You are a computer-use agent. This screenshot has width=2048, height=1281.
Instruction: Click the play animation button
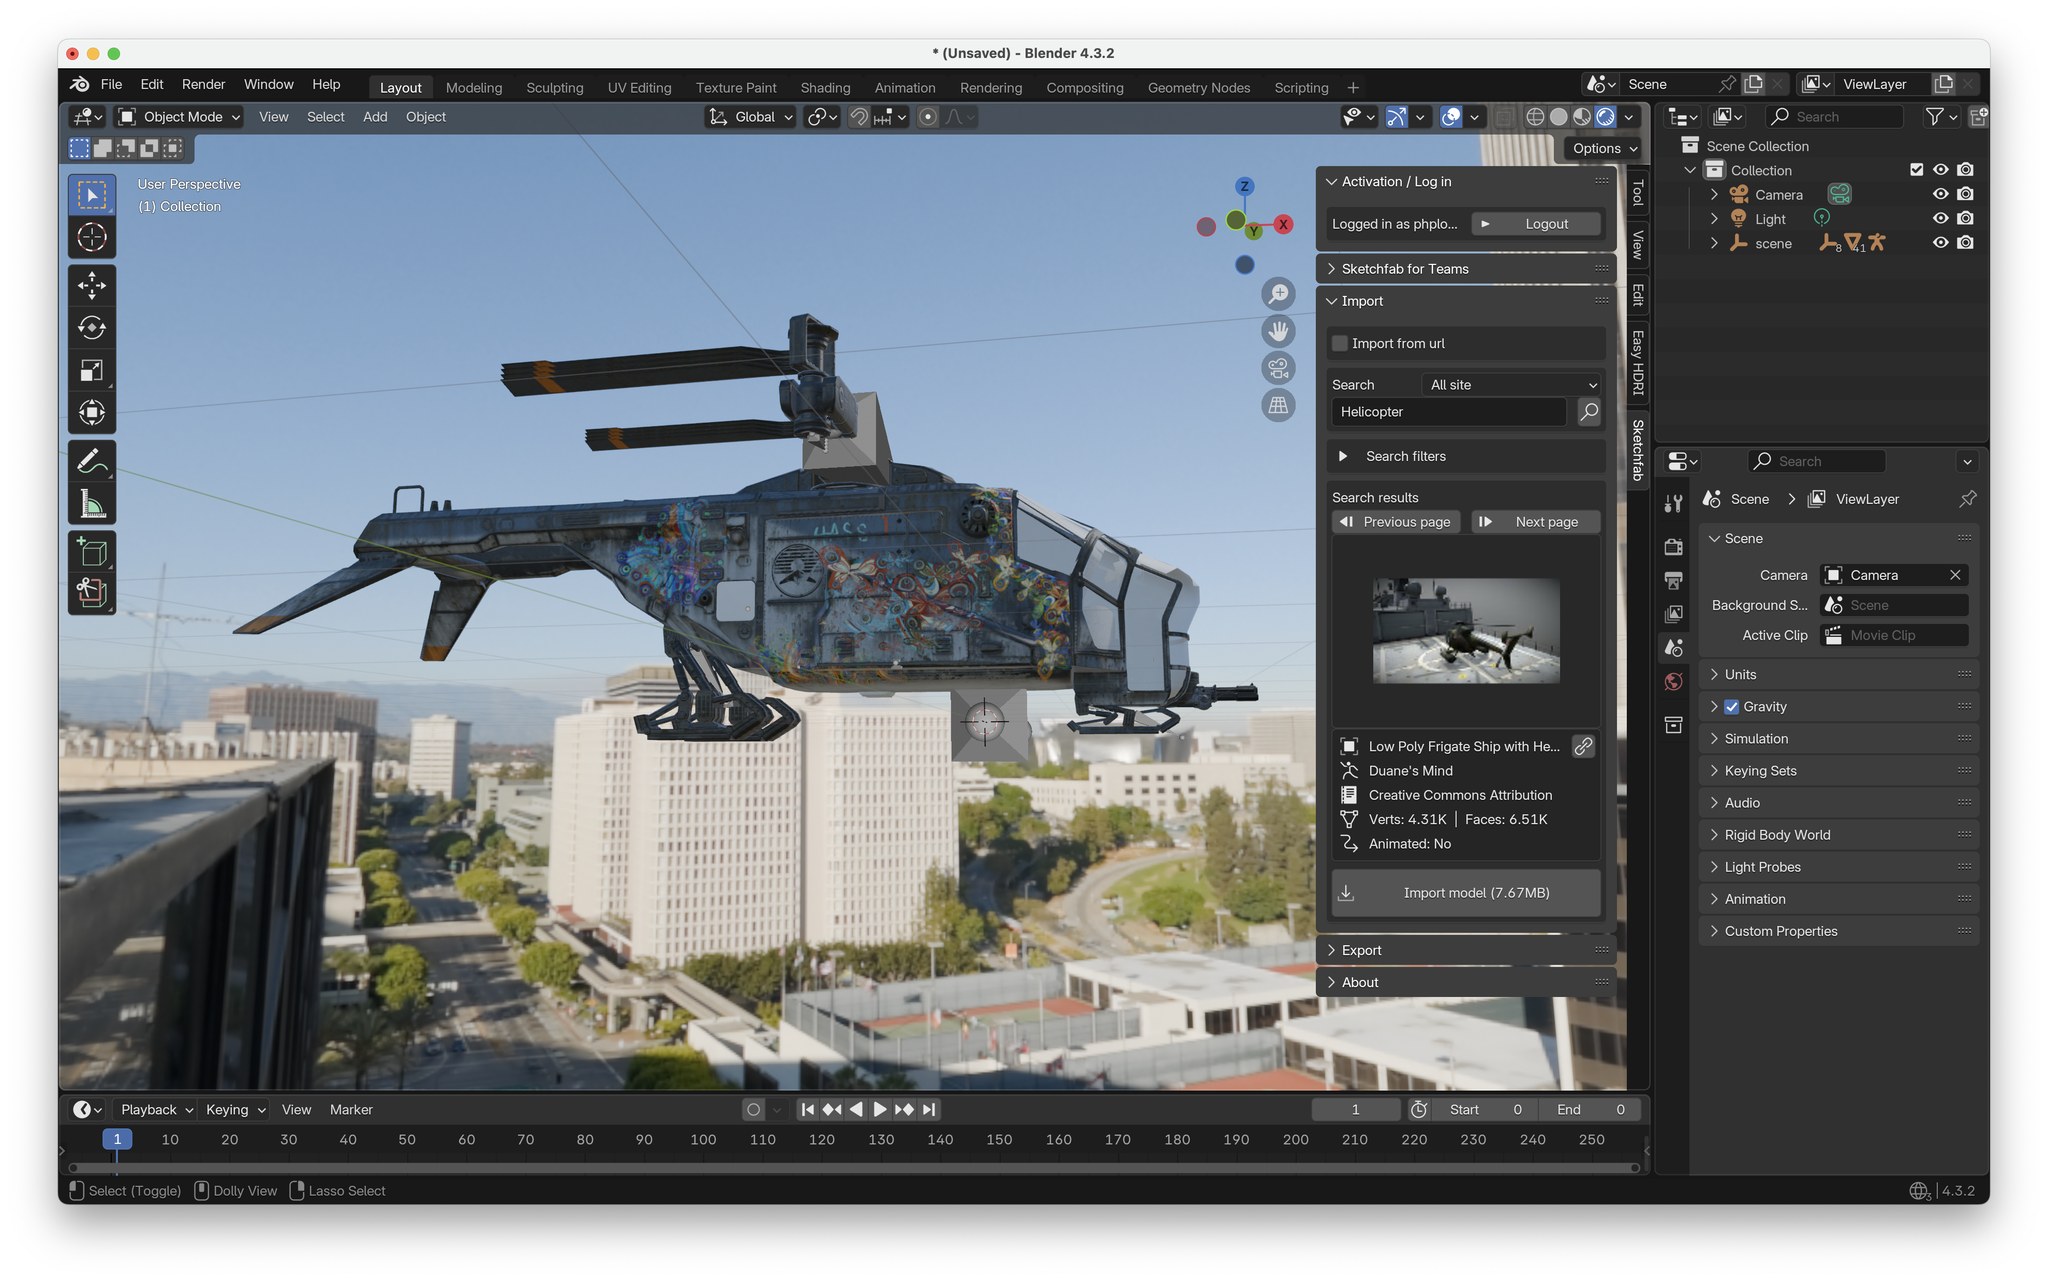880,1110
